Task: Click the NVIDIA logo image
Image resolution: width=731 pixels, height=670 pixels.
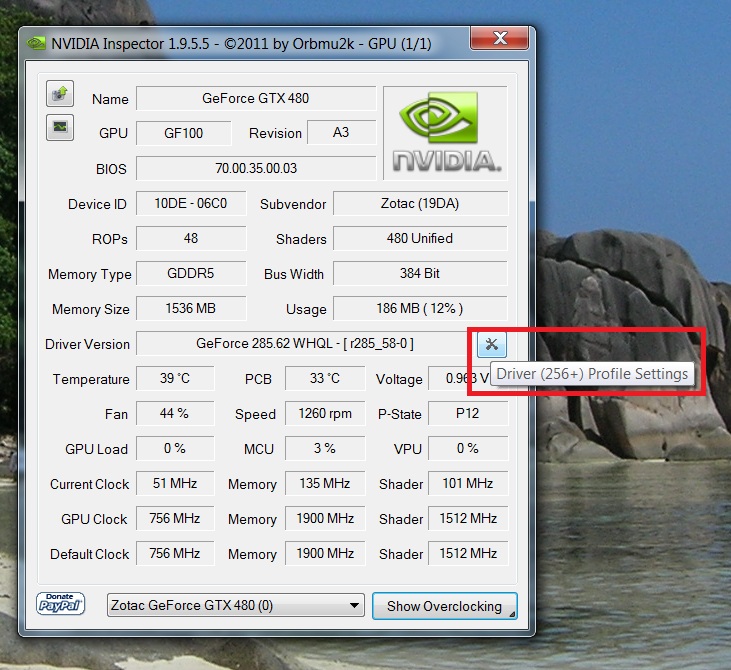Action: tap(445, 132)
